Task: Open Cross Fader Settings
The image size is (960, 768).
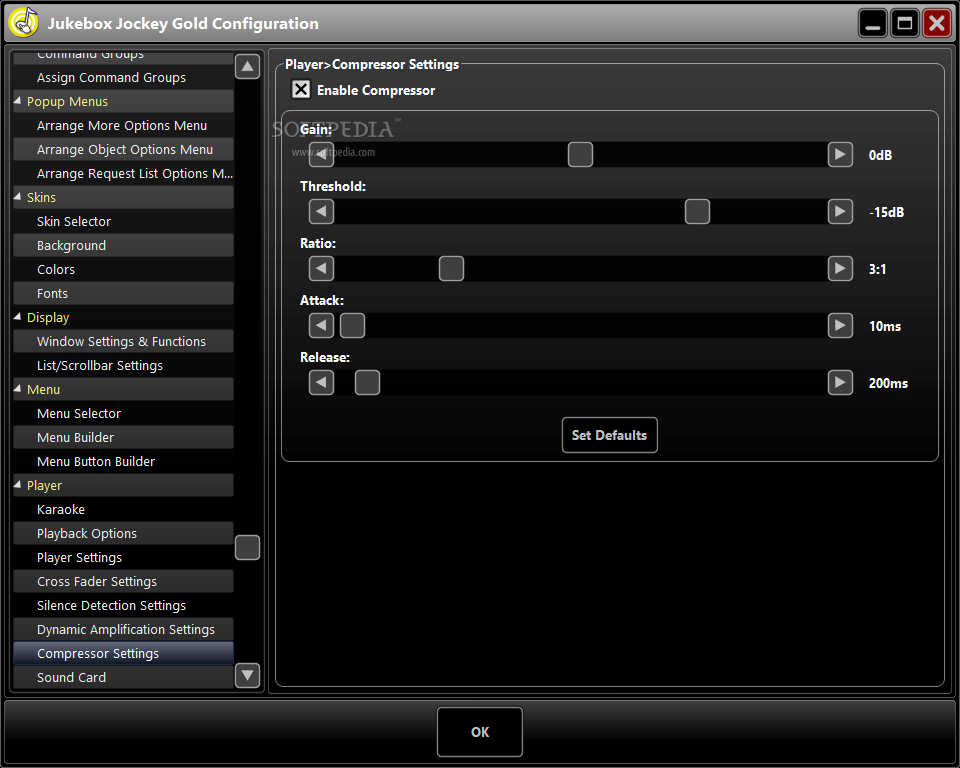Action: pos(123,581)
